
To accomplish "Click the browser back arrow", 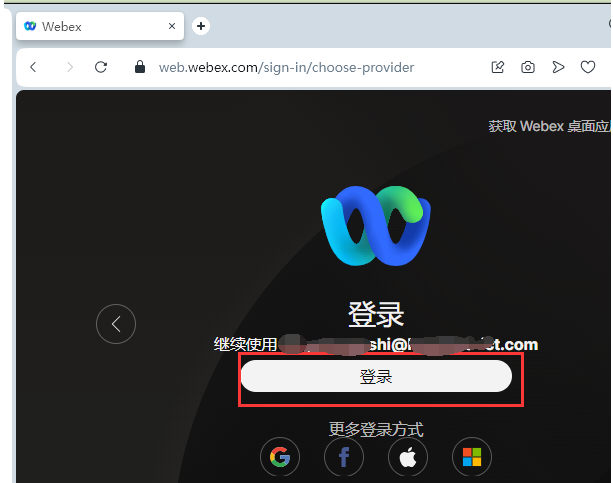I will click(x=33, y=67).
